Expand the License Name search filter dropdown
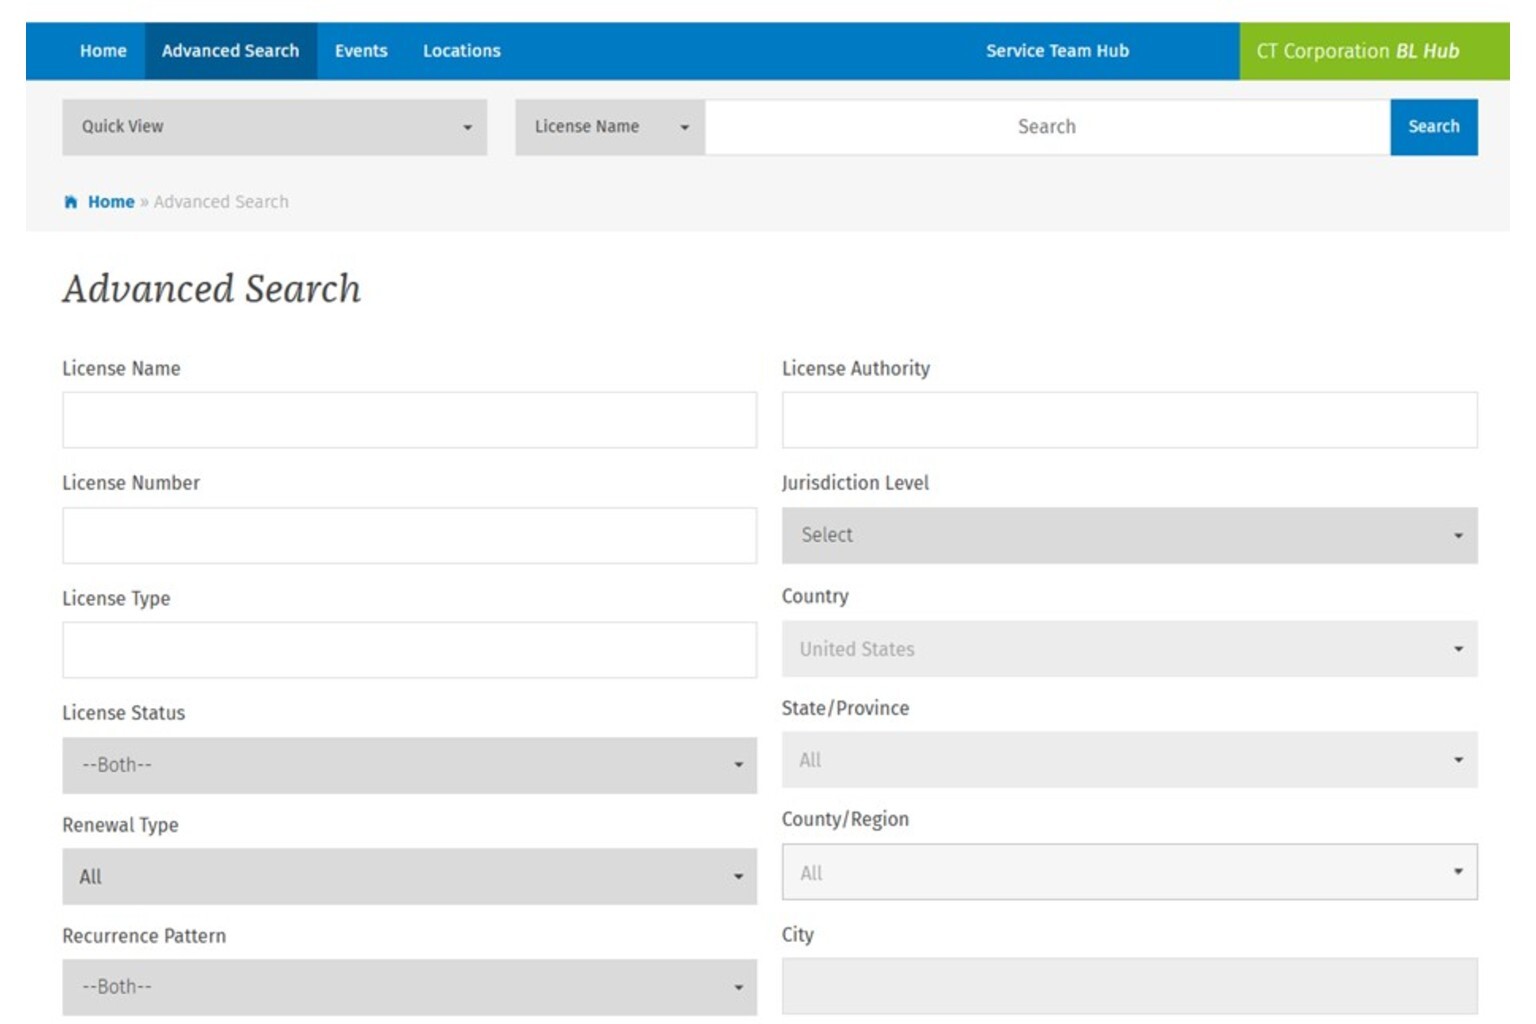The image size is (1536, 1024). tap(610, 127)
